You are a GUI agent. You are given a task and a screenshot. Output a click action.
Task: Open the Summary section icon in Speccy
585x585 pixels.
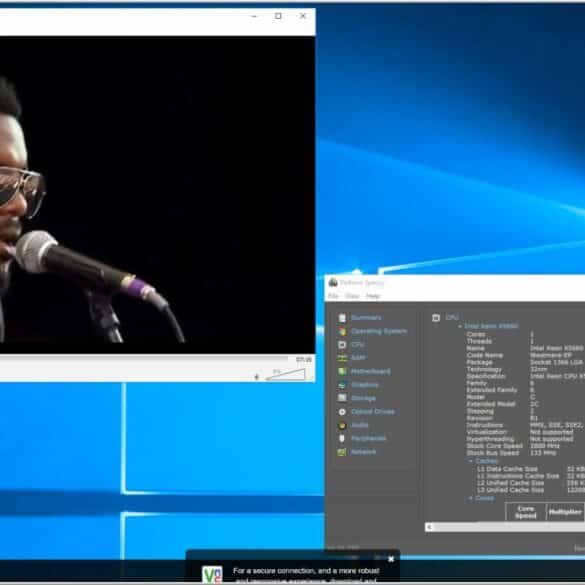(342, 318)
